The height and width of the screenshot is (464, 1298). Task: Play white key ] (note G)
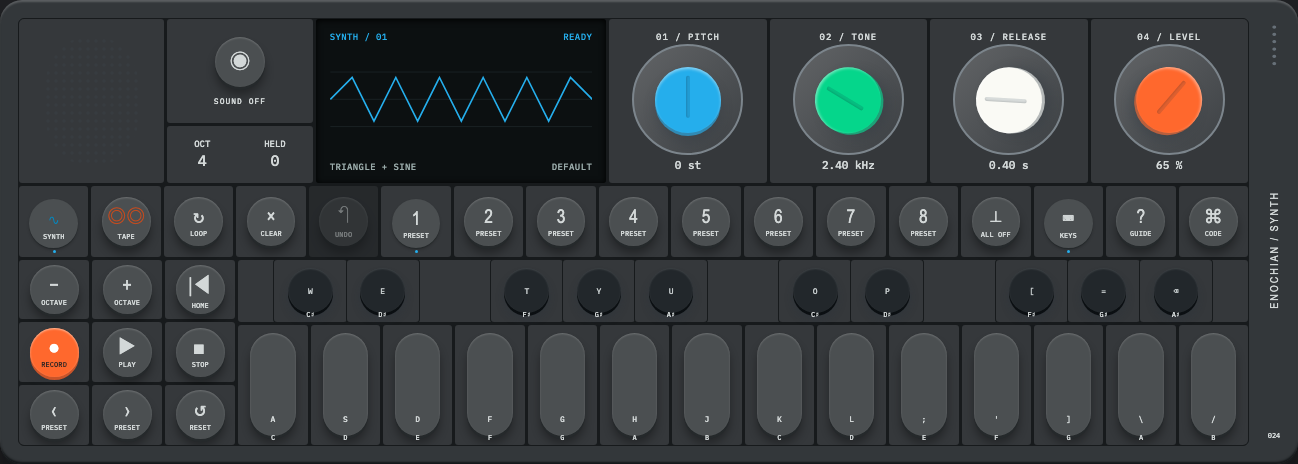[x=1068, y=384]
